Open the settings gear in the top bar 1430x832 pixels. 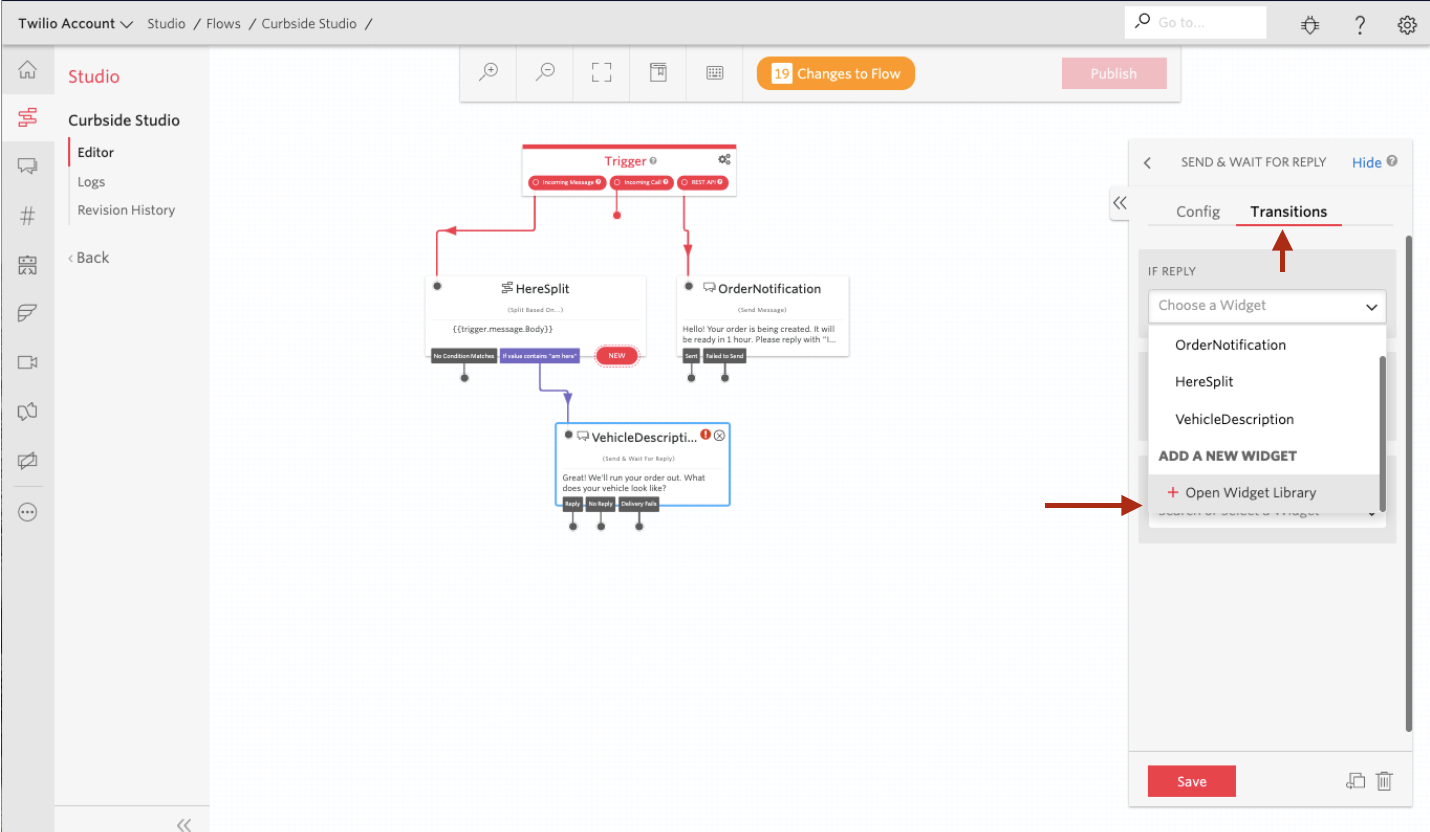coord(1407,24)
